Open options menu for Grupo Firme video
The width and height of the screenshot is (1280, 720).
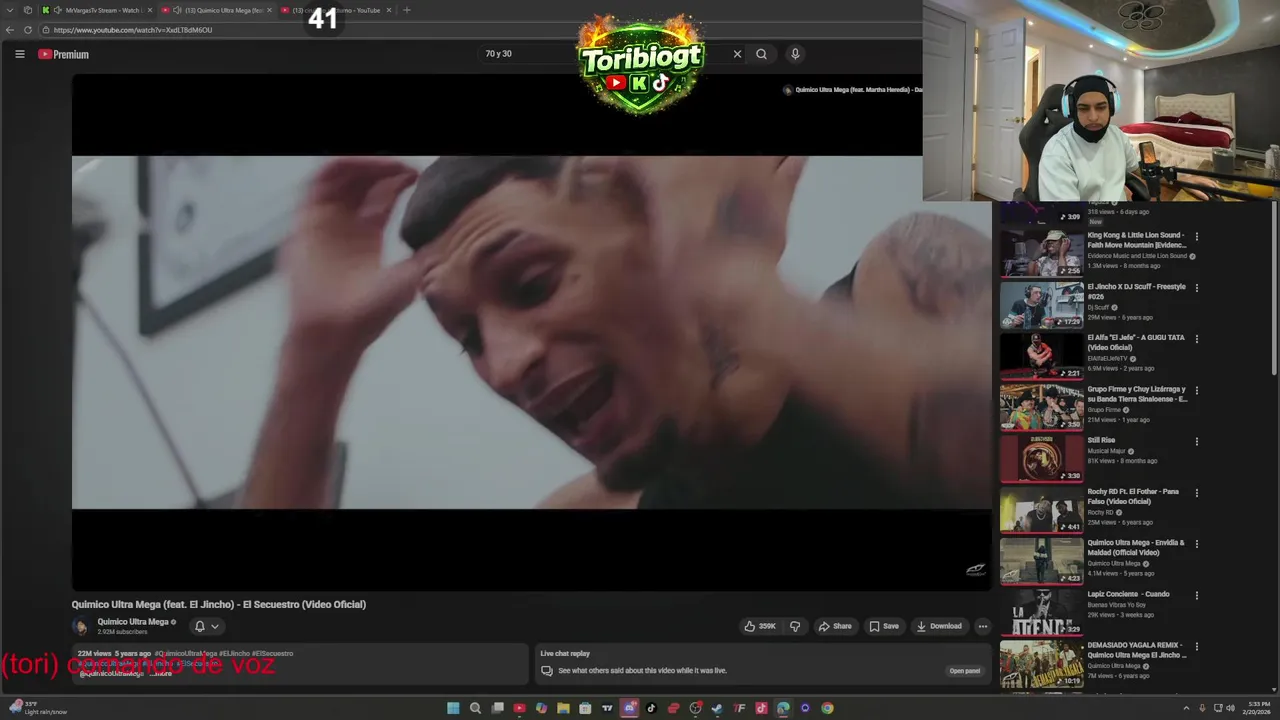click(1196, 390)
